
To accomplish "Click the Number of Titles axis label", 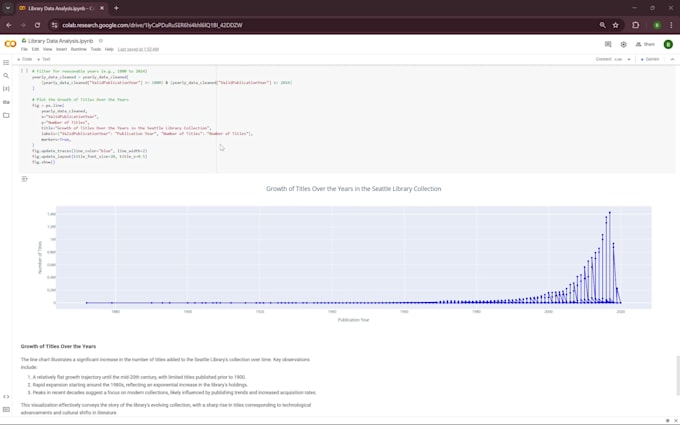I will [x=40, y=257].
